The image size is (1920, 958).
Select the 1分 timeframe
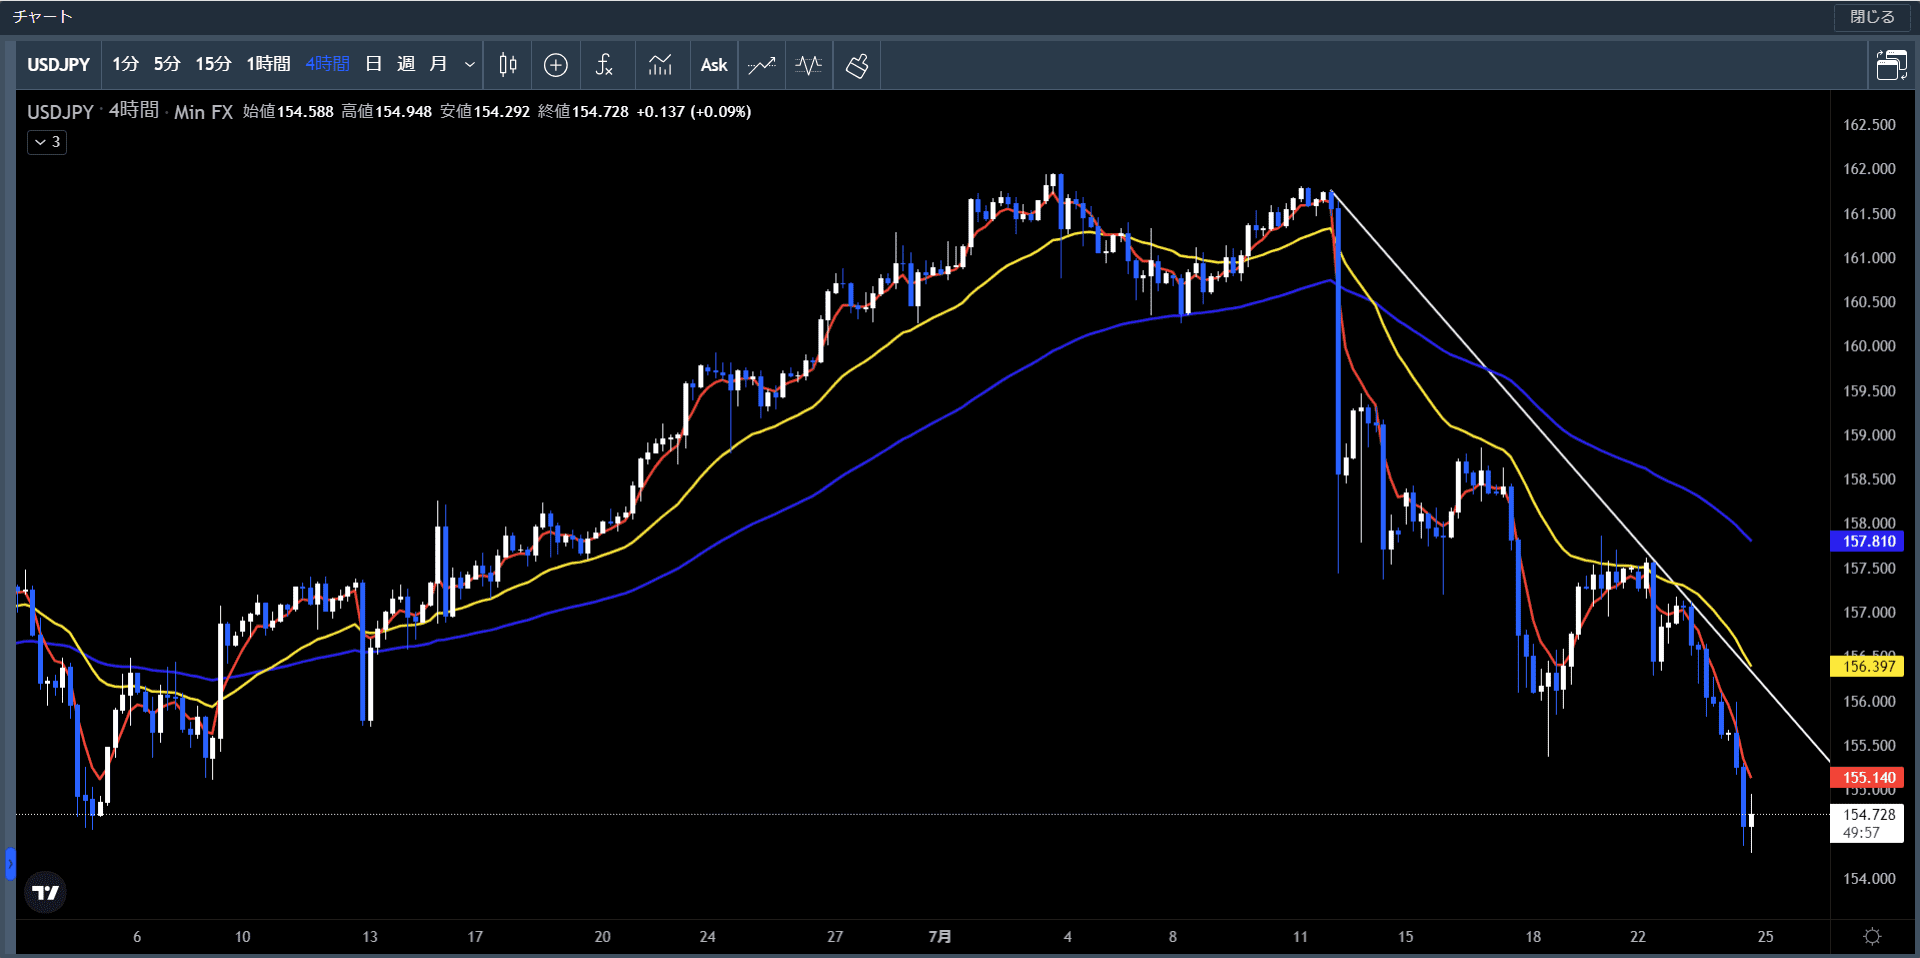coord(125,64)
